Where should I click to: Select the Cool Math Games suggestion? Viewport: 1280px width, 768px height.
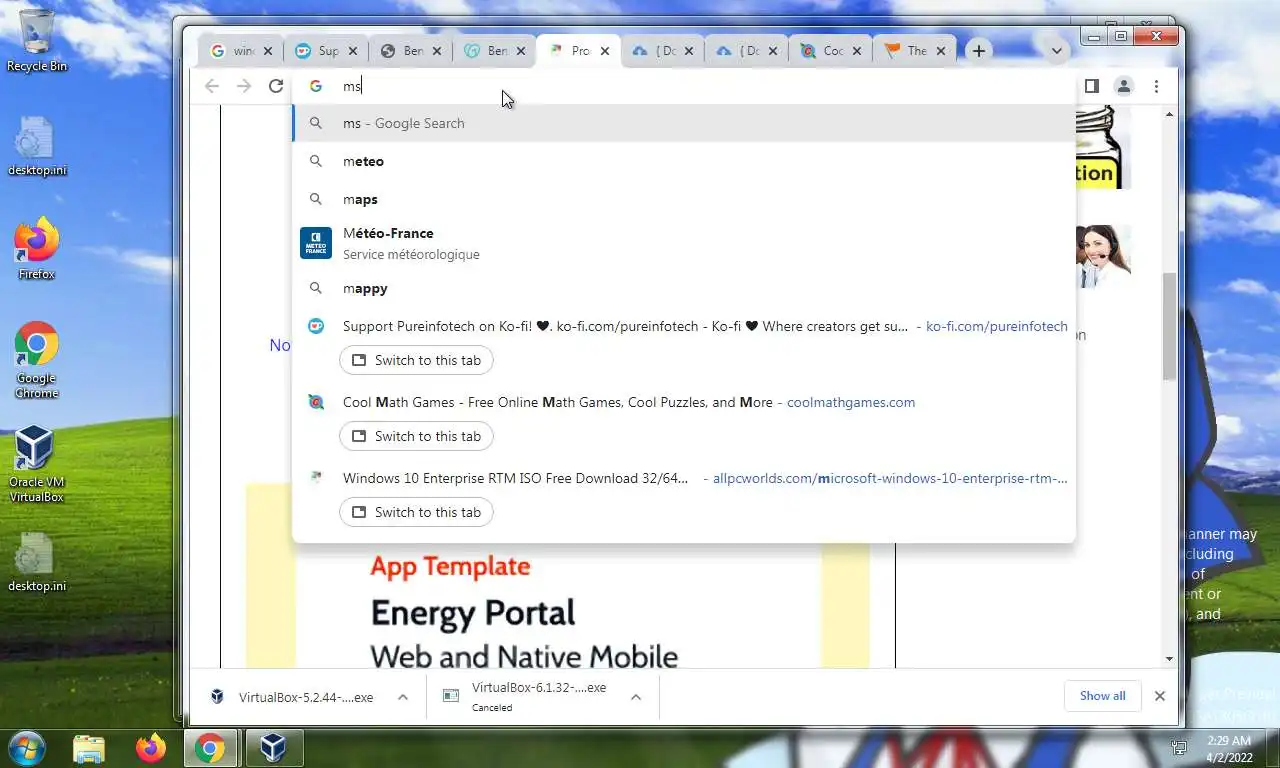684,402
